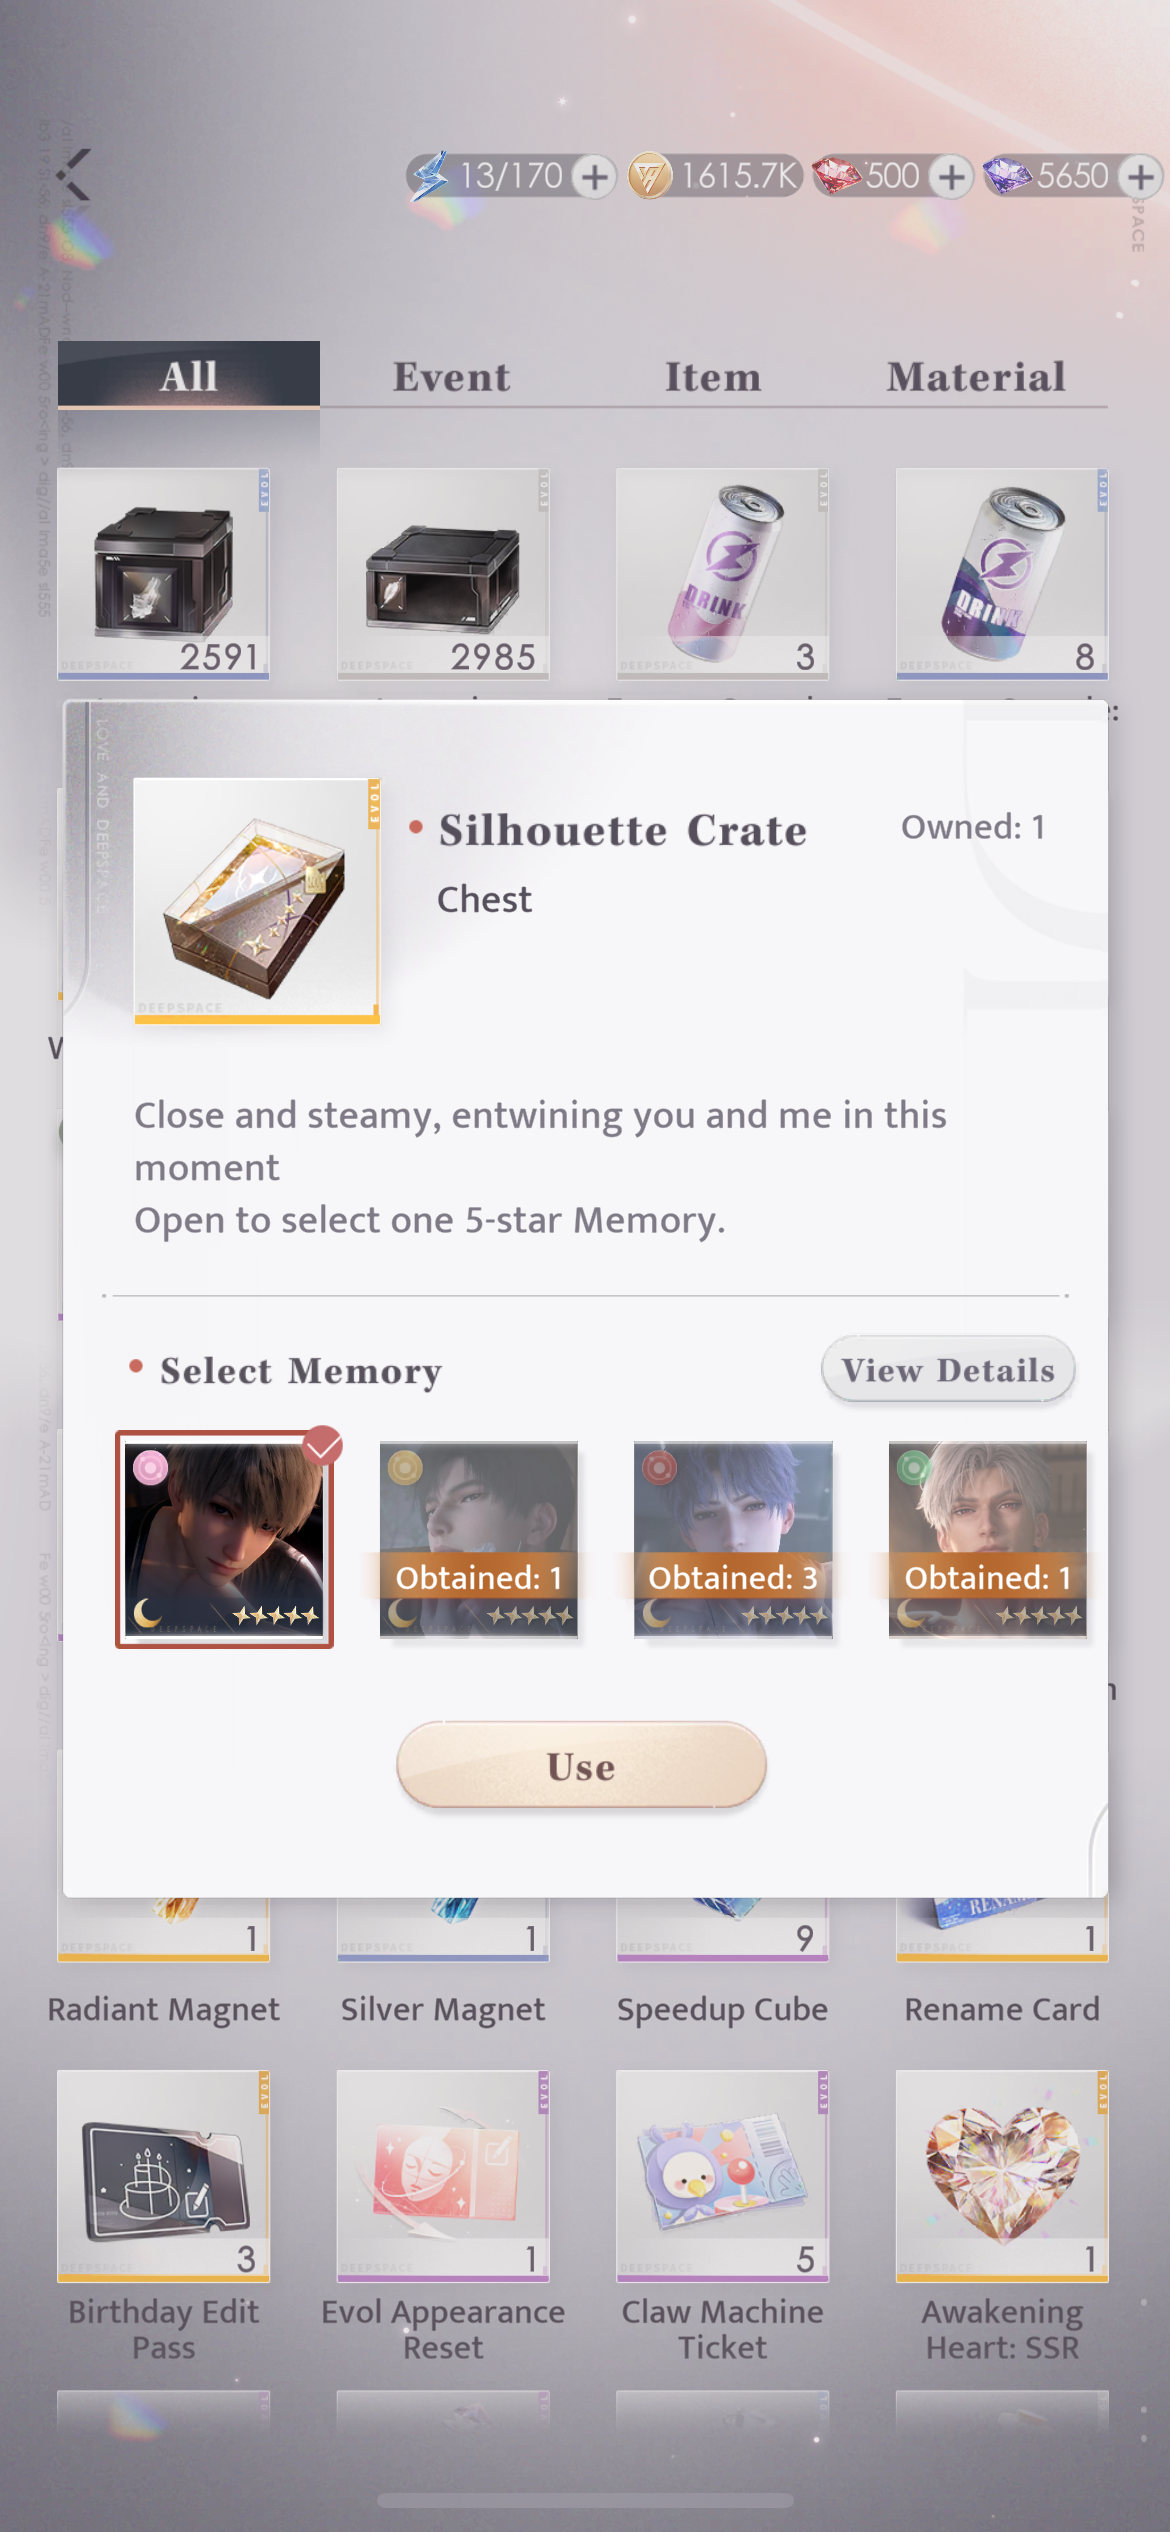Switch to the Material tab
The height and width of the screenshot is (2532, 1170).
pyautogui.click(x=976, y=376)
